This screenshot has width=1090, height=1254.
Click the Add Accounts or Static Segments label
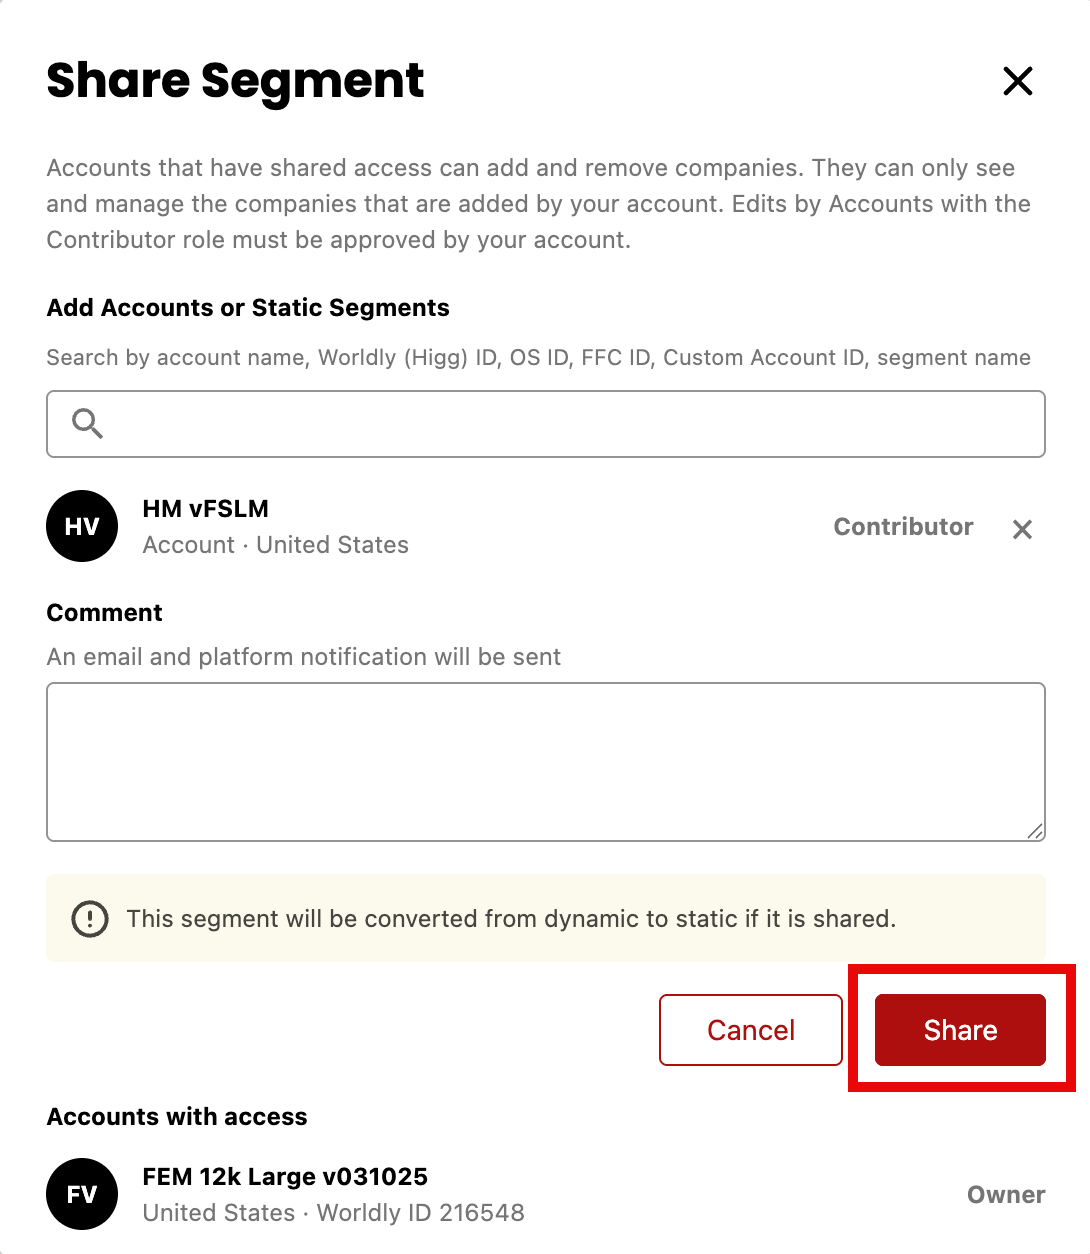click(248, 308)
